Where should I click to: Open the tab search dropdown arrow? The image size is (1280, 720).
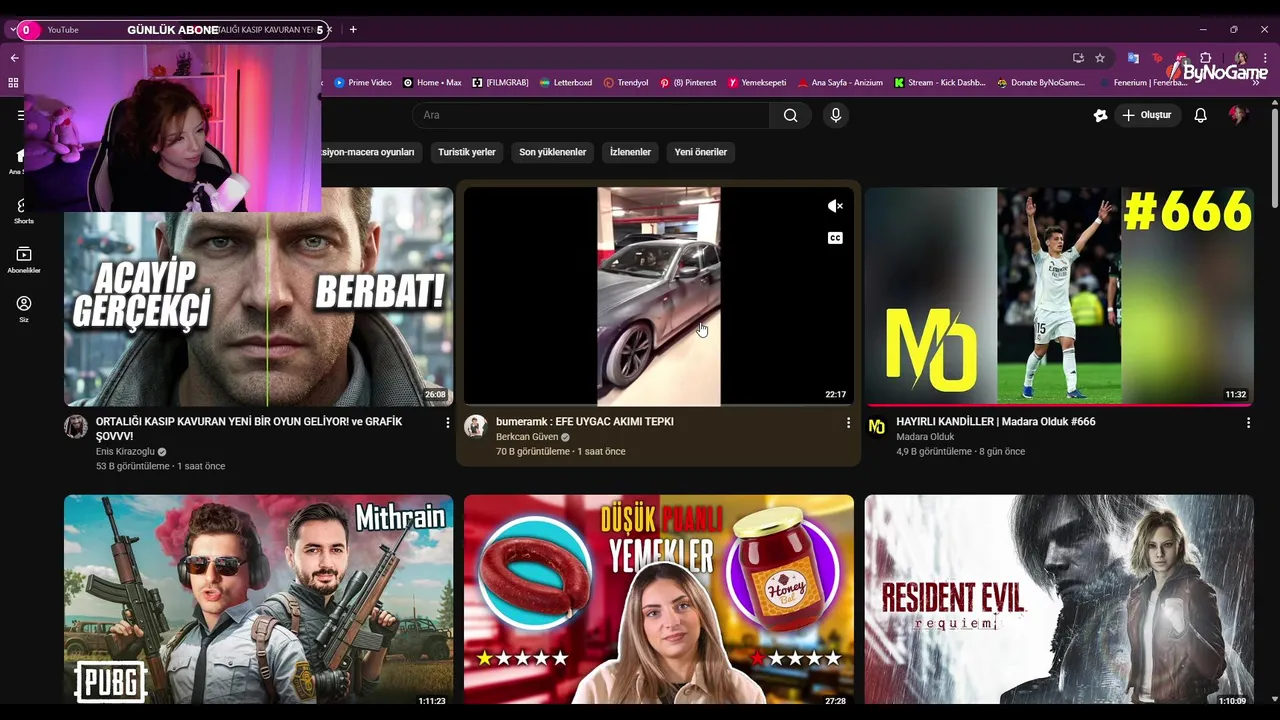point(12,29)
